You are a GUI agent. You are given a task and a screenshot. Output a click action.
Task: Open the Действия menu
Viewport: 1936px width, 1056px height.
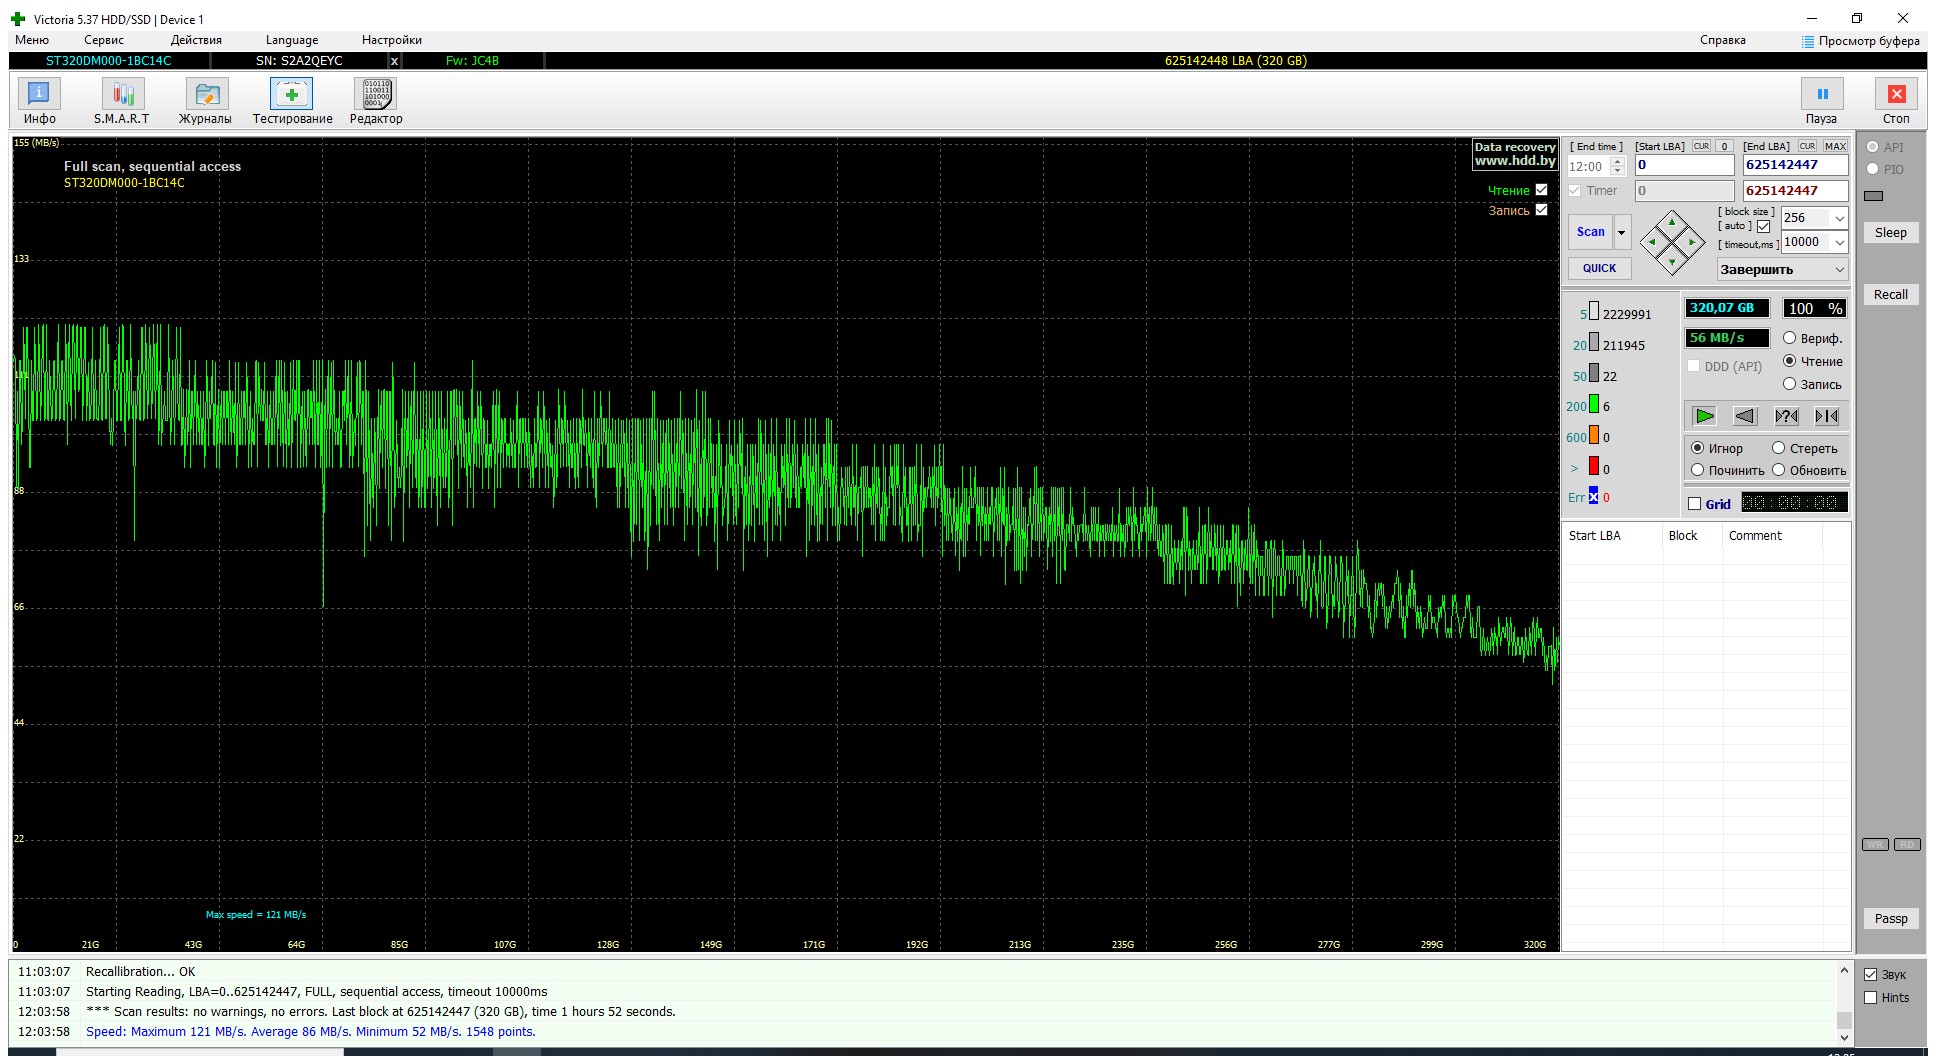click(196, 40)
